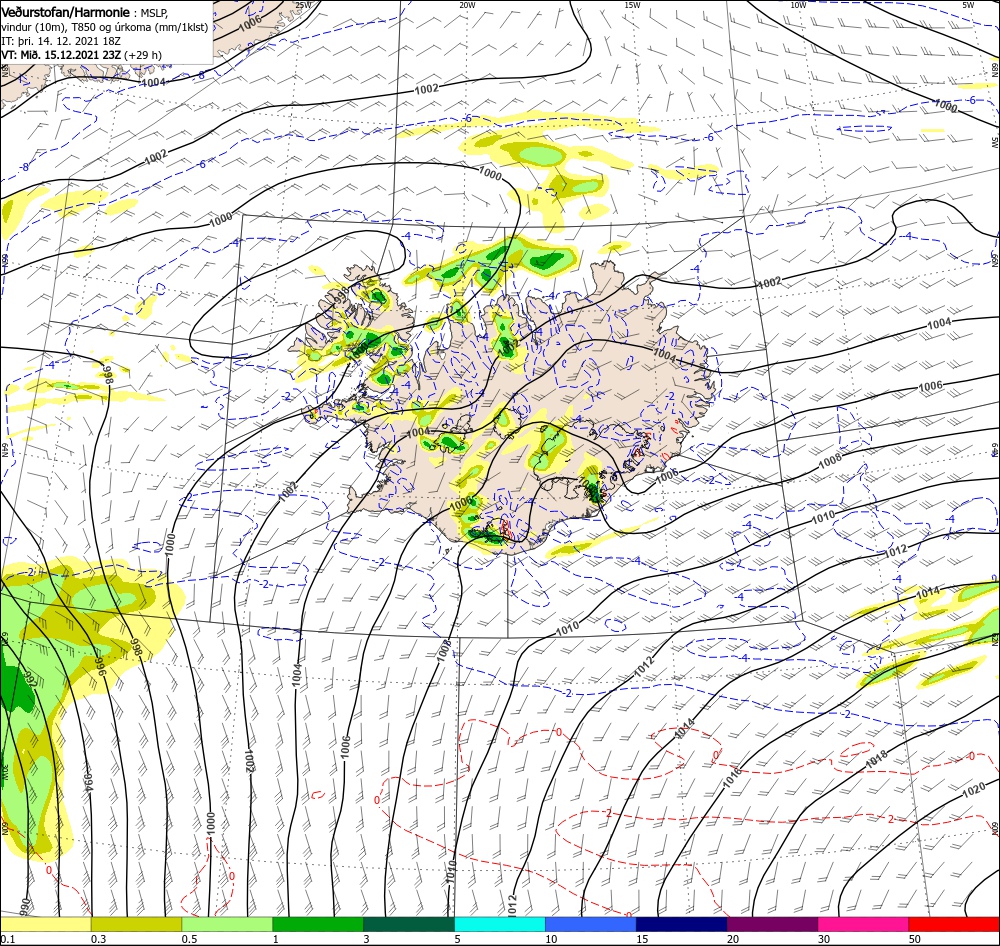Click the '0.3' legend value
Screen dimensions: 1000x946
pyautogui.click(x=98, y=939)
